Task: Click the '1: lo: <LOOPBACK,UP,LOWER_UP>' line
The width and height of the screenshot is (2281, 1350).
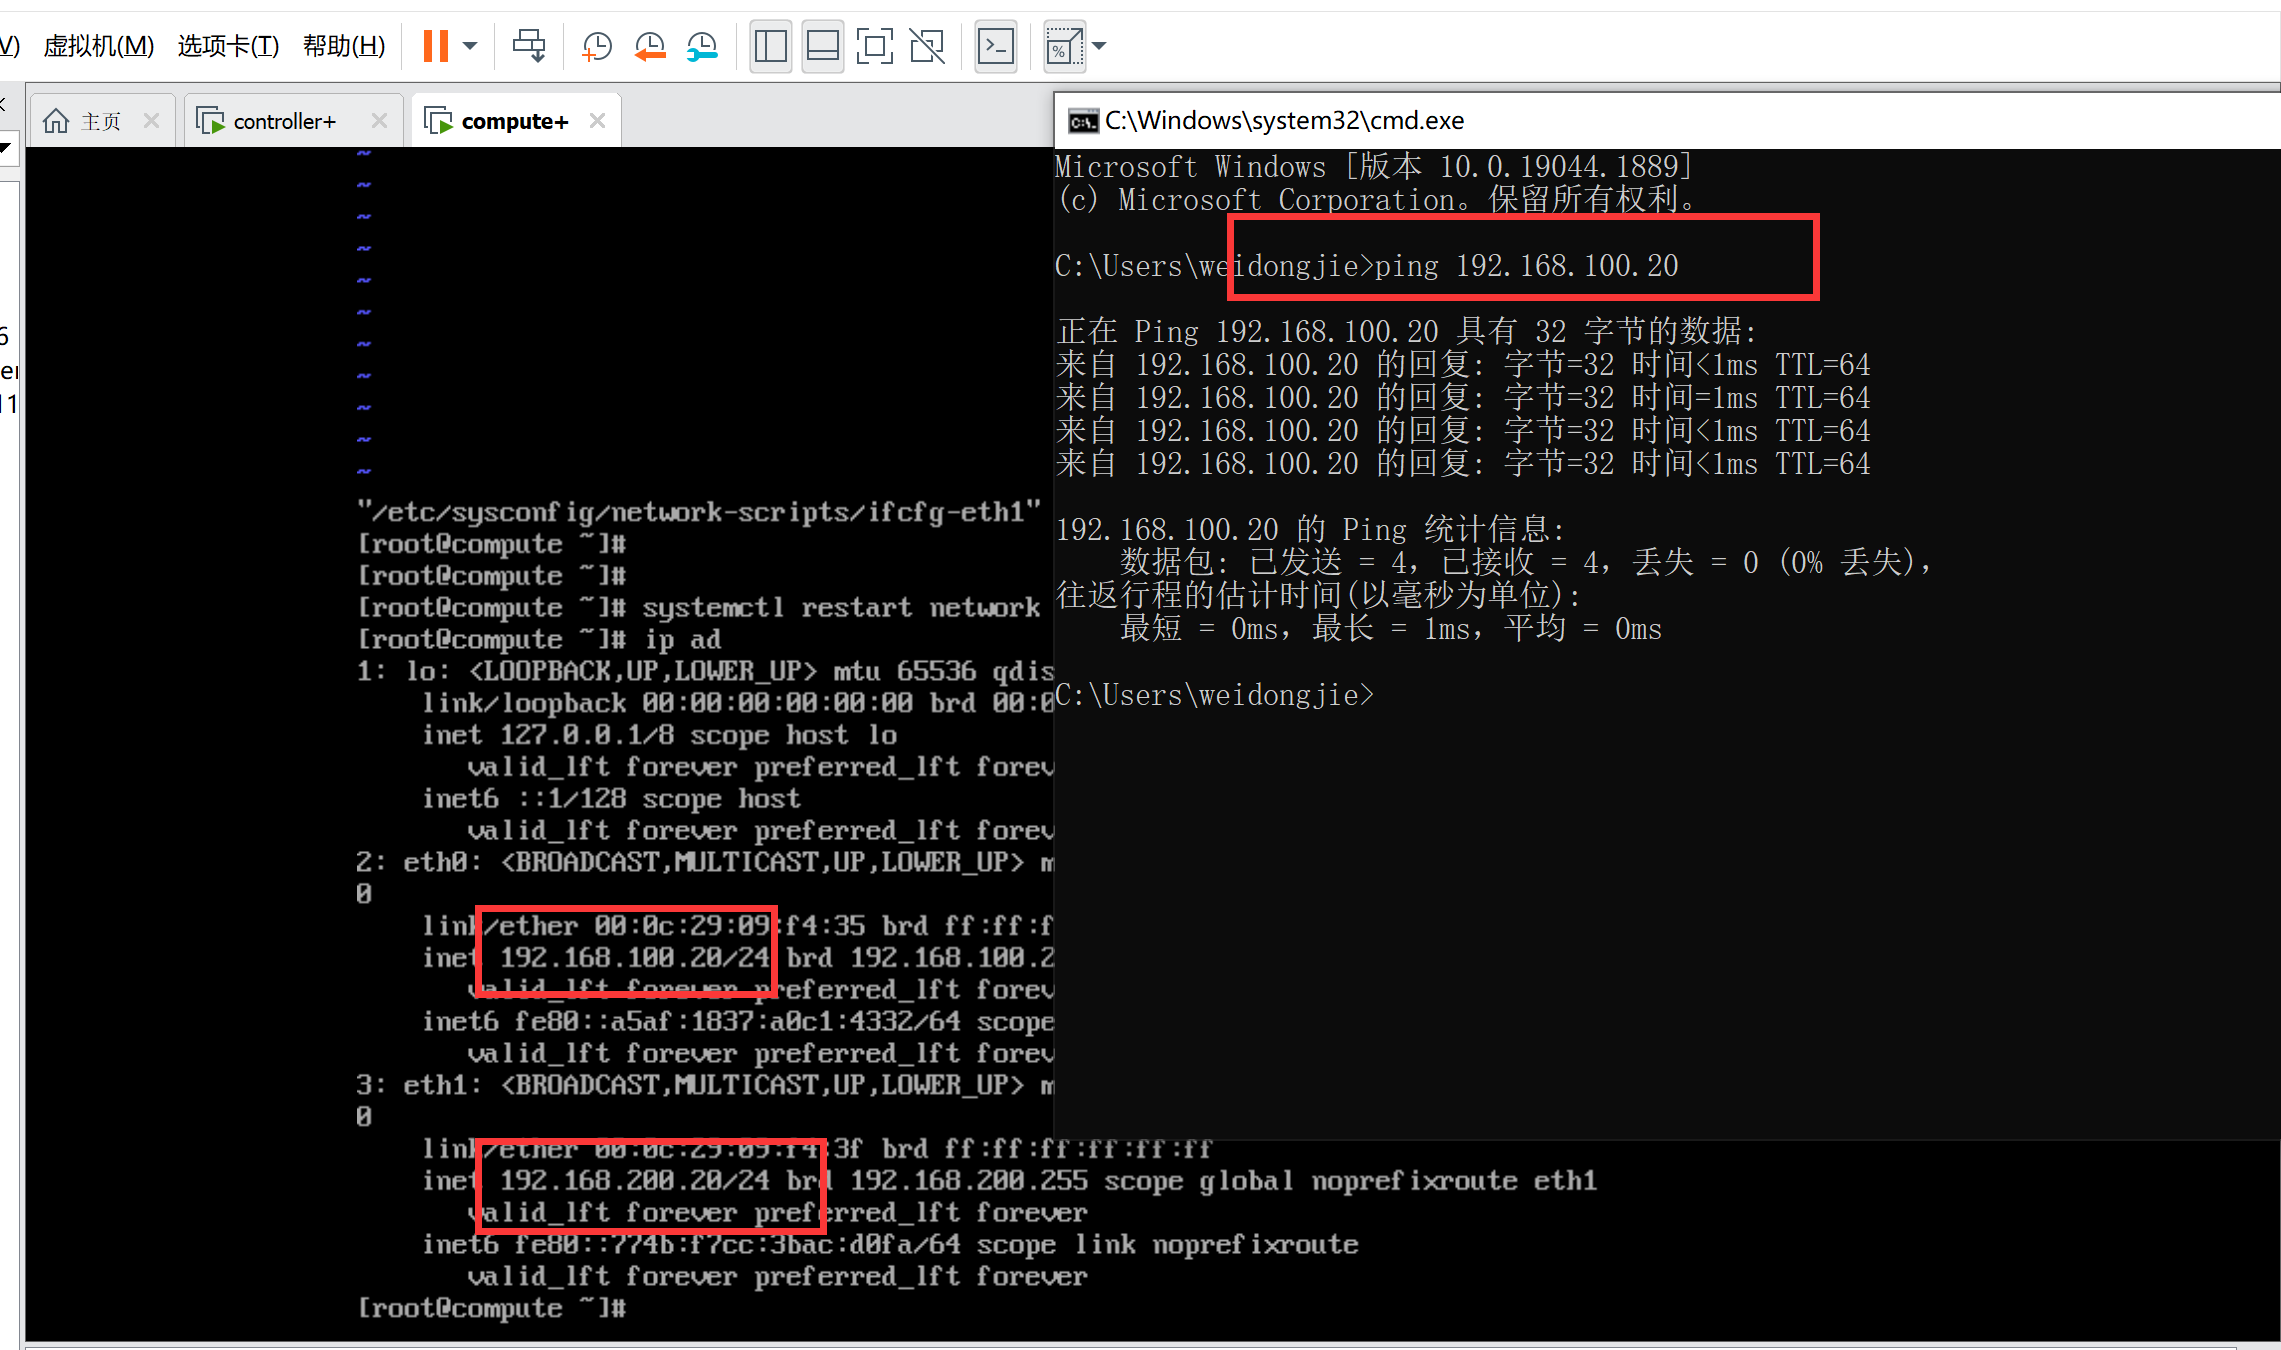Action: click(x=705, y=671)
